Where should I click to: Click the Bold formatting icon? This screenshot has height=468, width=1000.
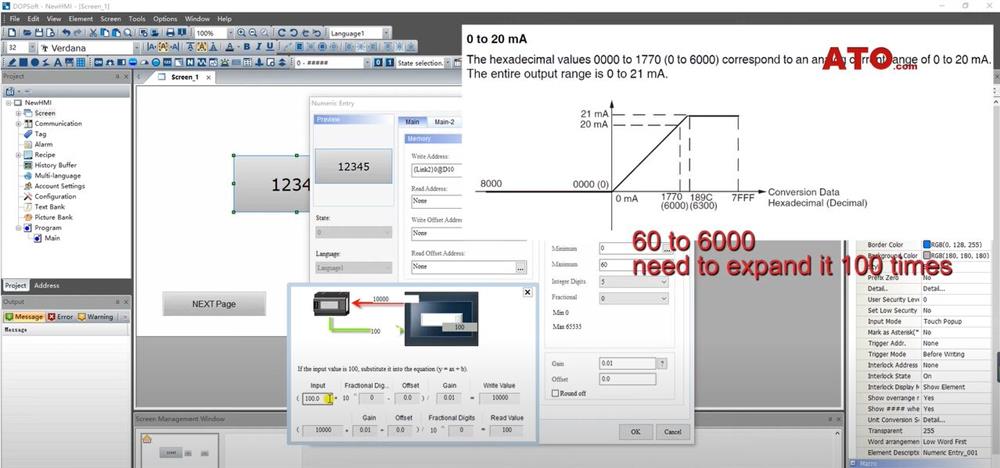(245, 47)
